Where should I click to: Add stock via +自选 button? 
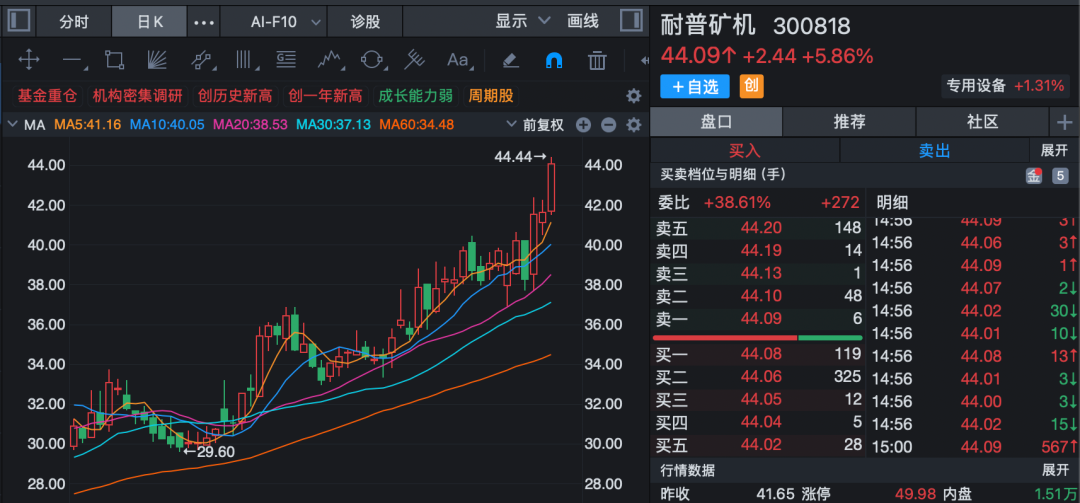pyautogui.click(x=695, y=86)
